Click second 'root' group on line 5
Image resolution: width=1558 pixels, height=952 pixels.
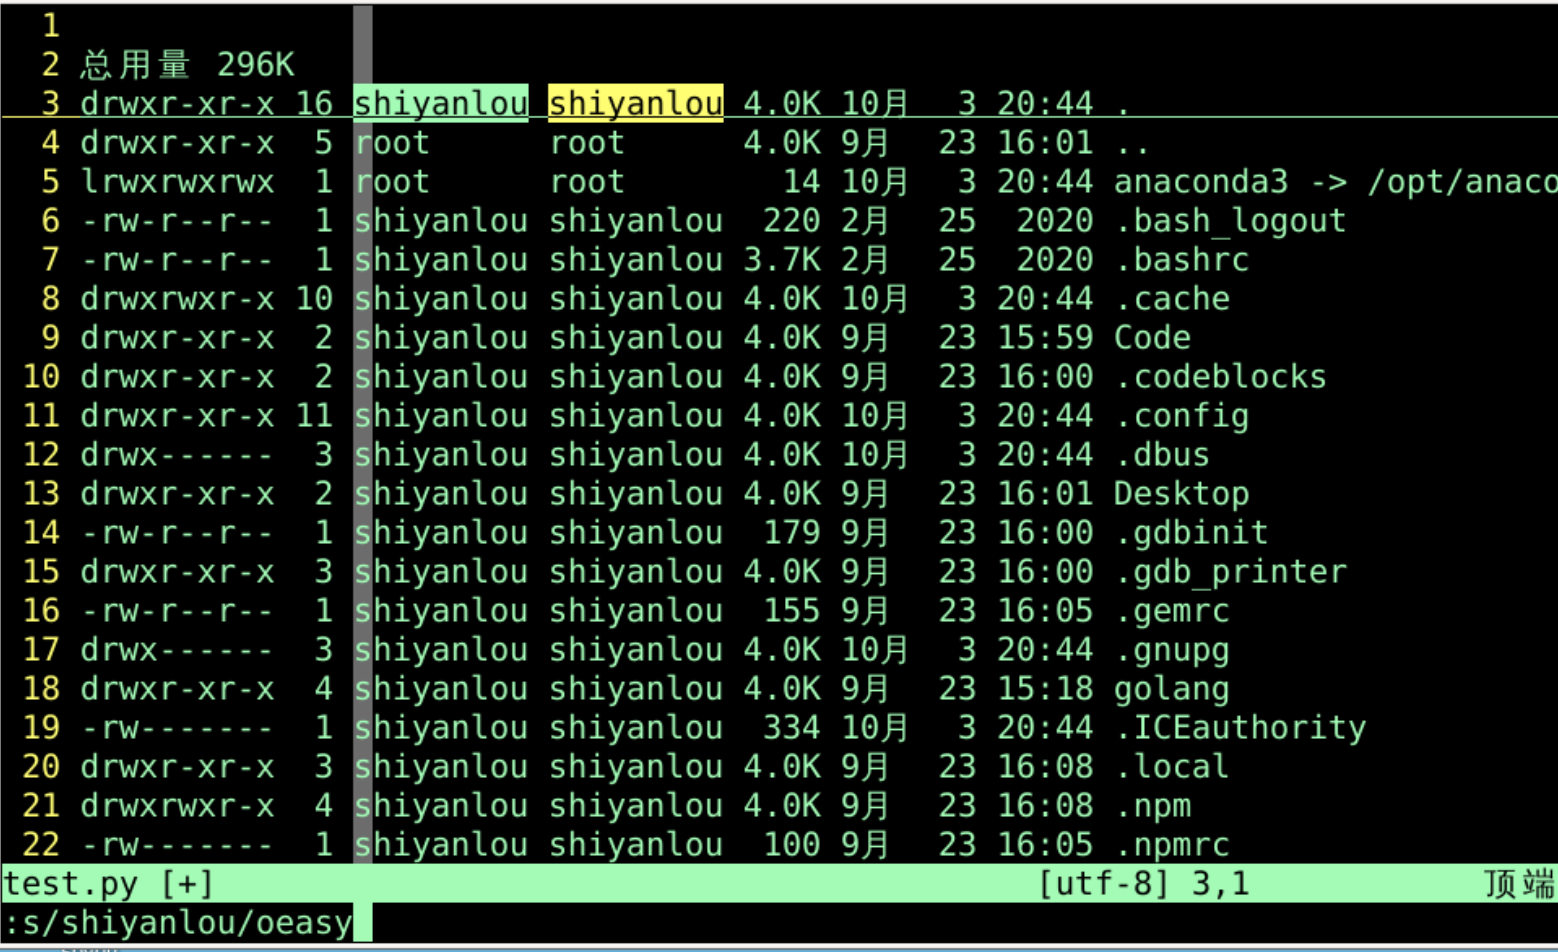587,182
